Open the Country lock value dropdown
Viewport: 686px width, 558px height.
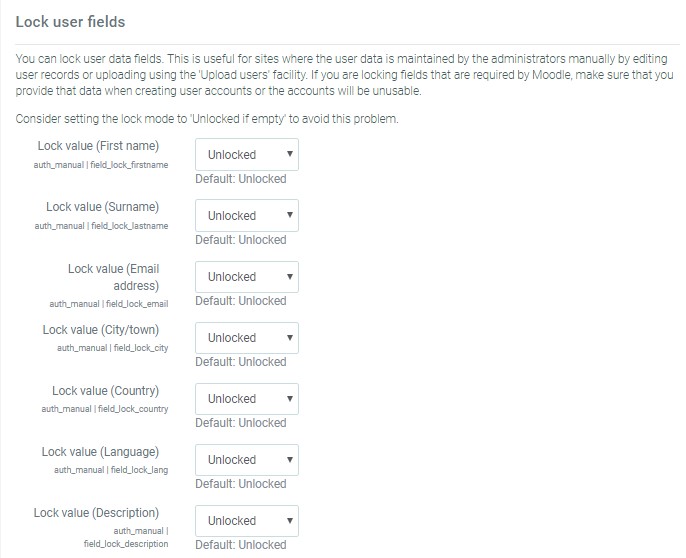[247, 399]
